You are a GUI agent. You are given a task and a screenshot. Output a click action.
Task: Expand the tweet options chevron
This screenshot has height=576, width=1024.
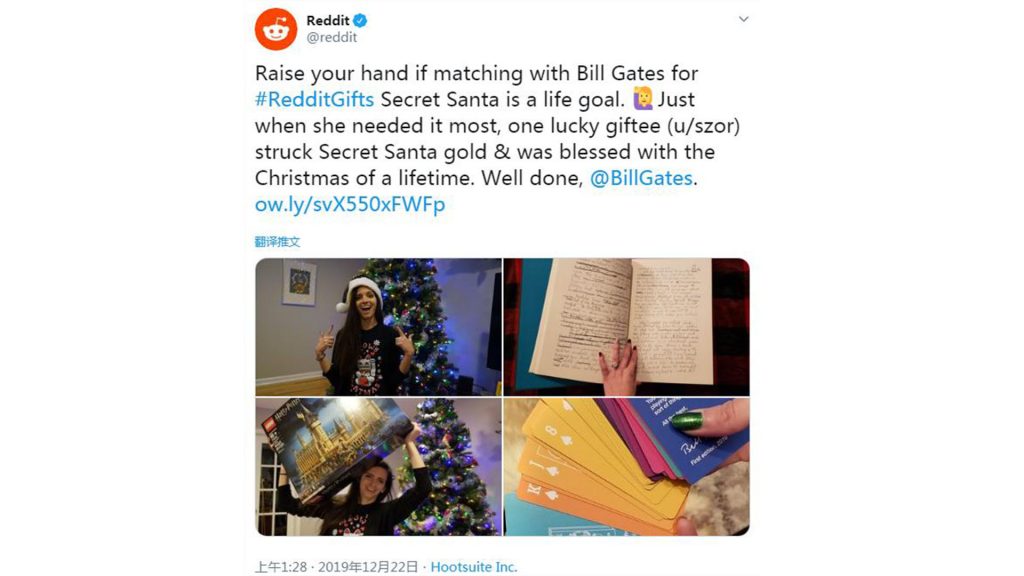point(743,19)
